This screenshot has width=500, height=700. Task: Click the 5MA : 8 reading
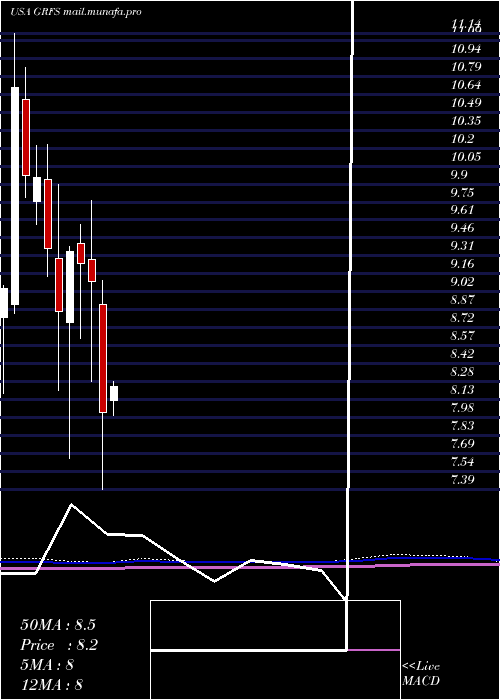(47, 665)
